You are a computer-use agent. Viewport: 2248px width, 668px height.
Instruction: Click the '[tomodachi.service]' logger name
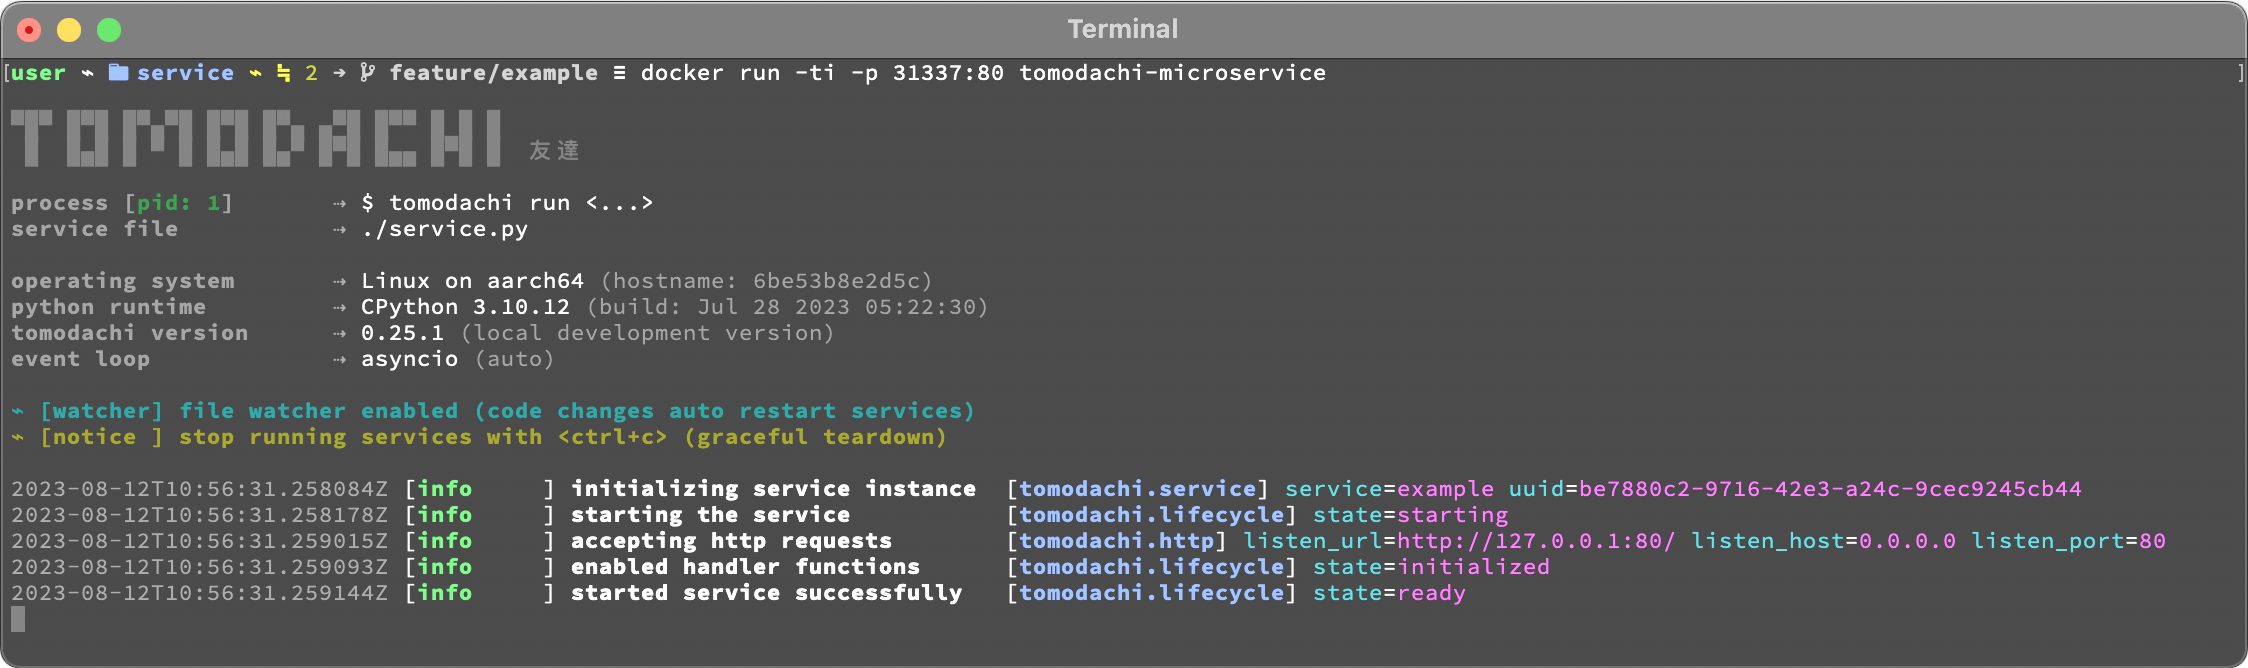coord(1137,489)
